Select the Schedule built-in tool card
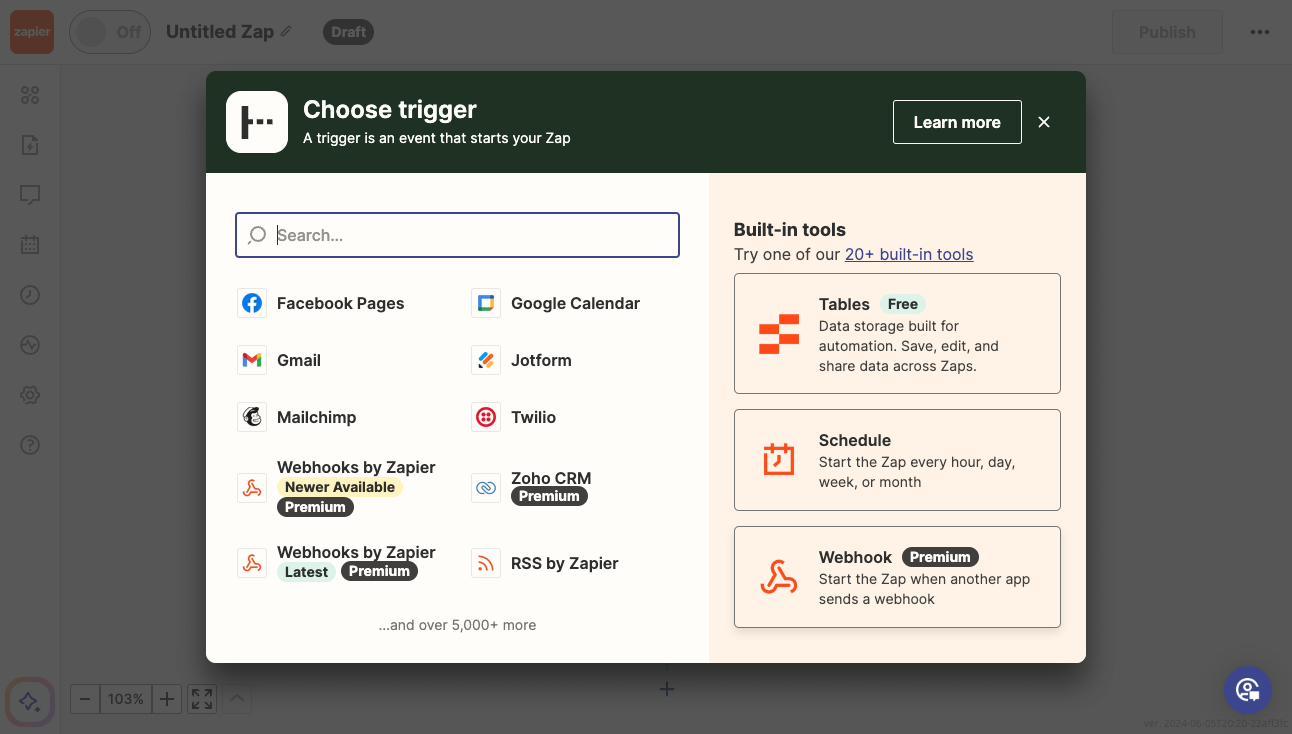The width and height of the screenshot is (1292, 734). 897,460
